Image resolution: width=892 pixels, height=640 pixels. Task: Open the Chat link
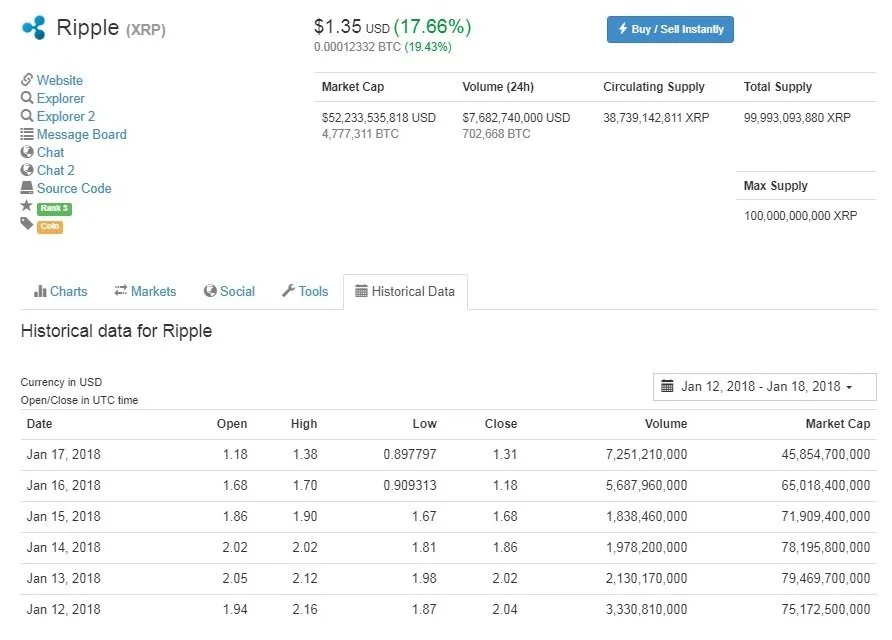coord(50,152)
